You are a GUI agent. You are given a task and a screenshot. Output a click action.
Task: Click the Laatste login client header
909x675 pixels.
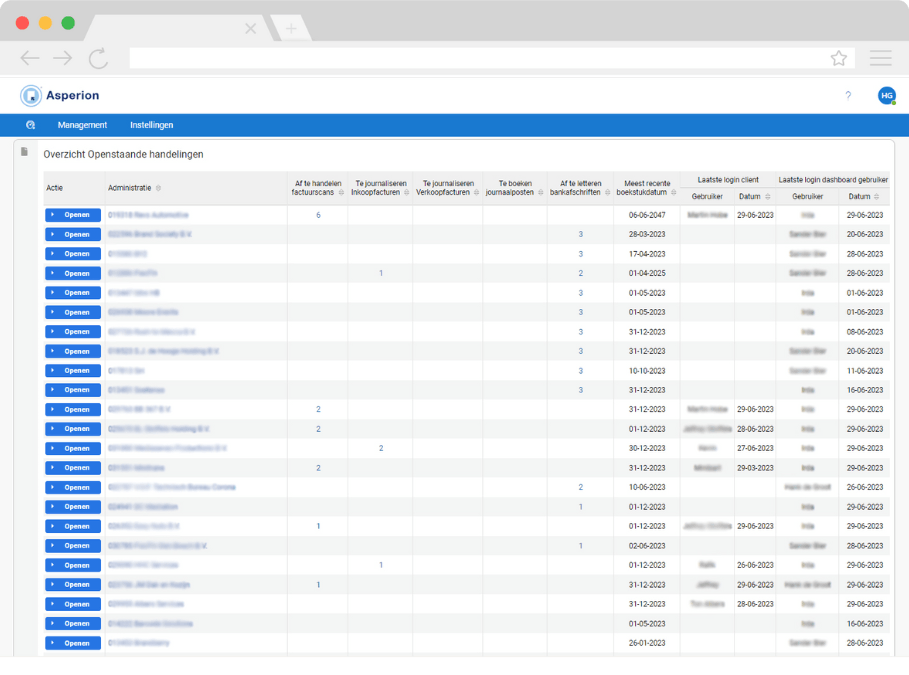(x=728, y=180)
